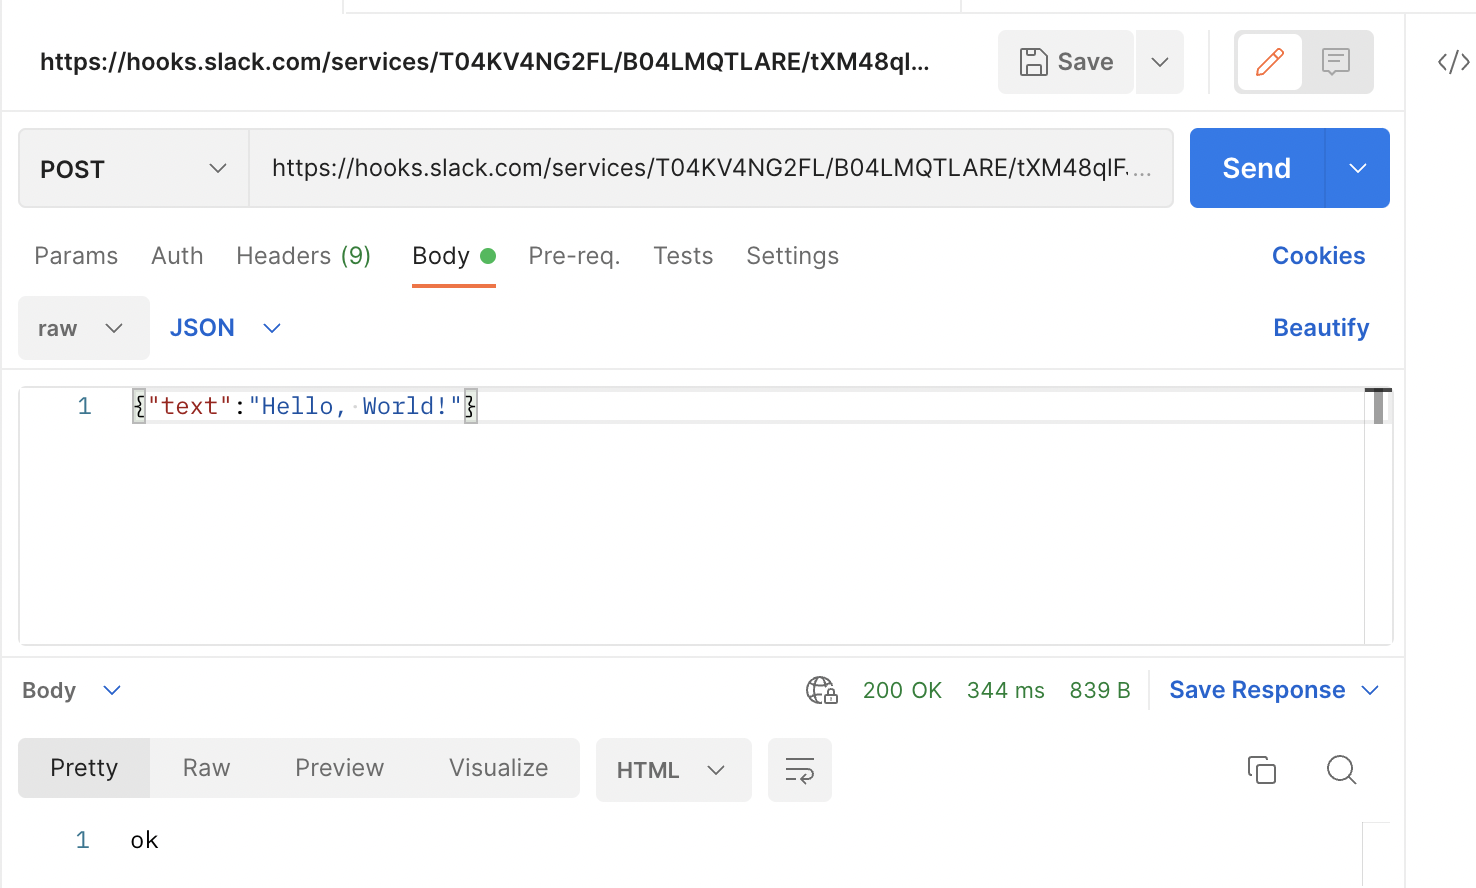Click the Cookies link
The width and height of the screenshot is (1476, 888).
(1318, 256)
